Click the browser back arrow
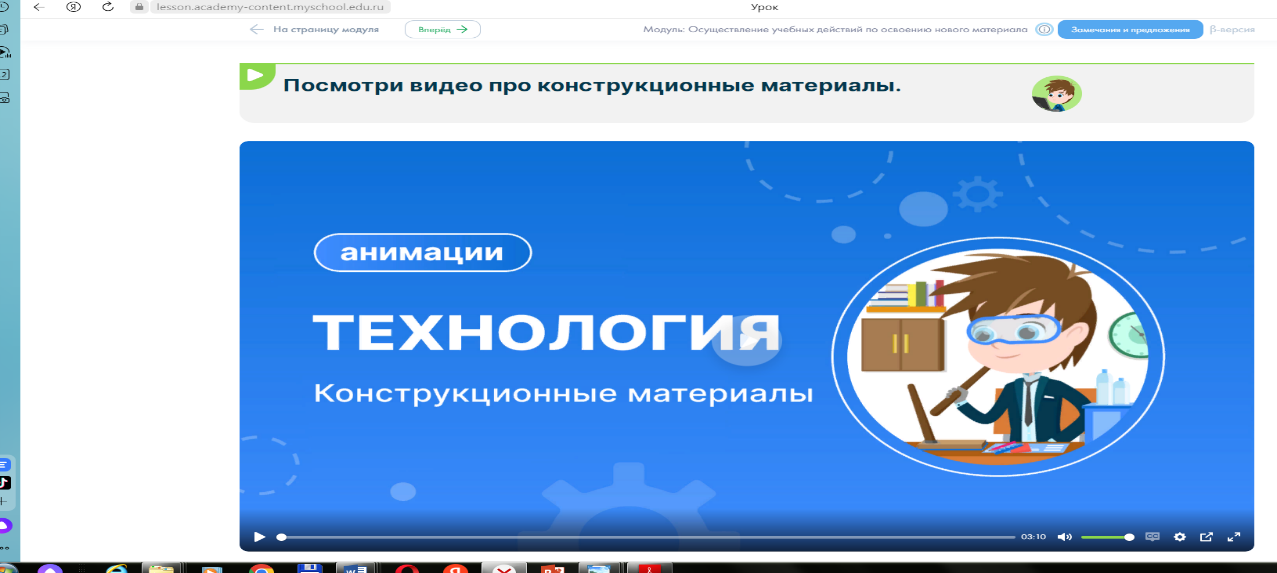1277x573 pixels. [x=39, y=6]
